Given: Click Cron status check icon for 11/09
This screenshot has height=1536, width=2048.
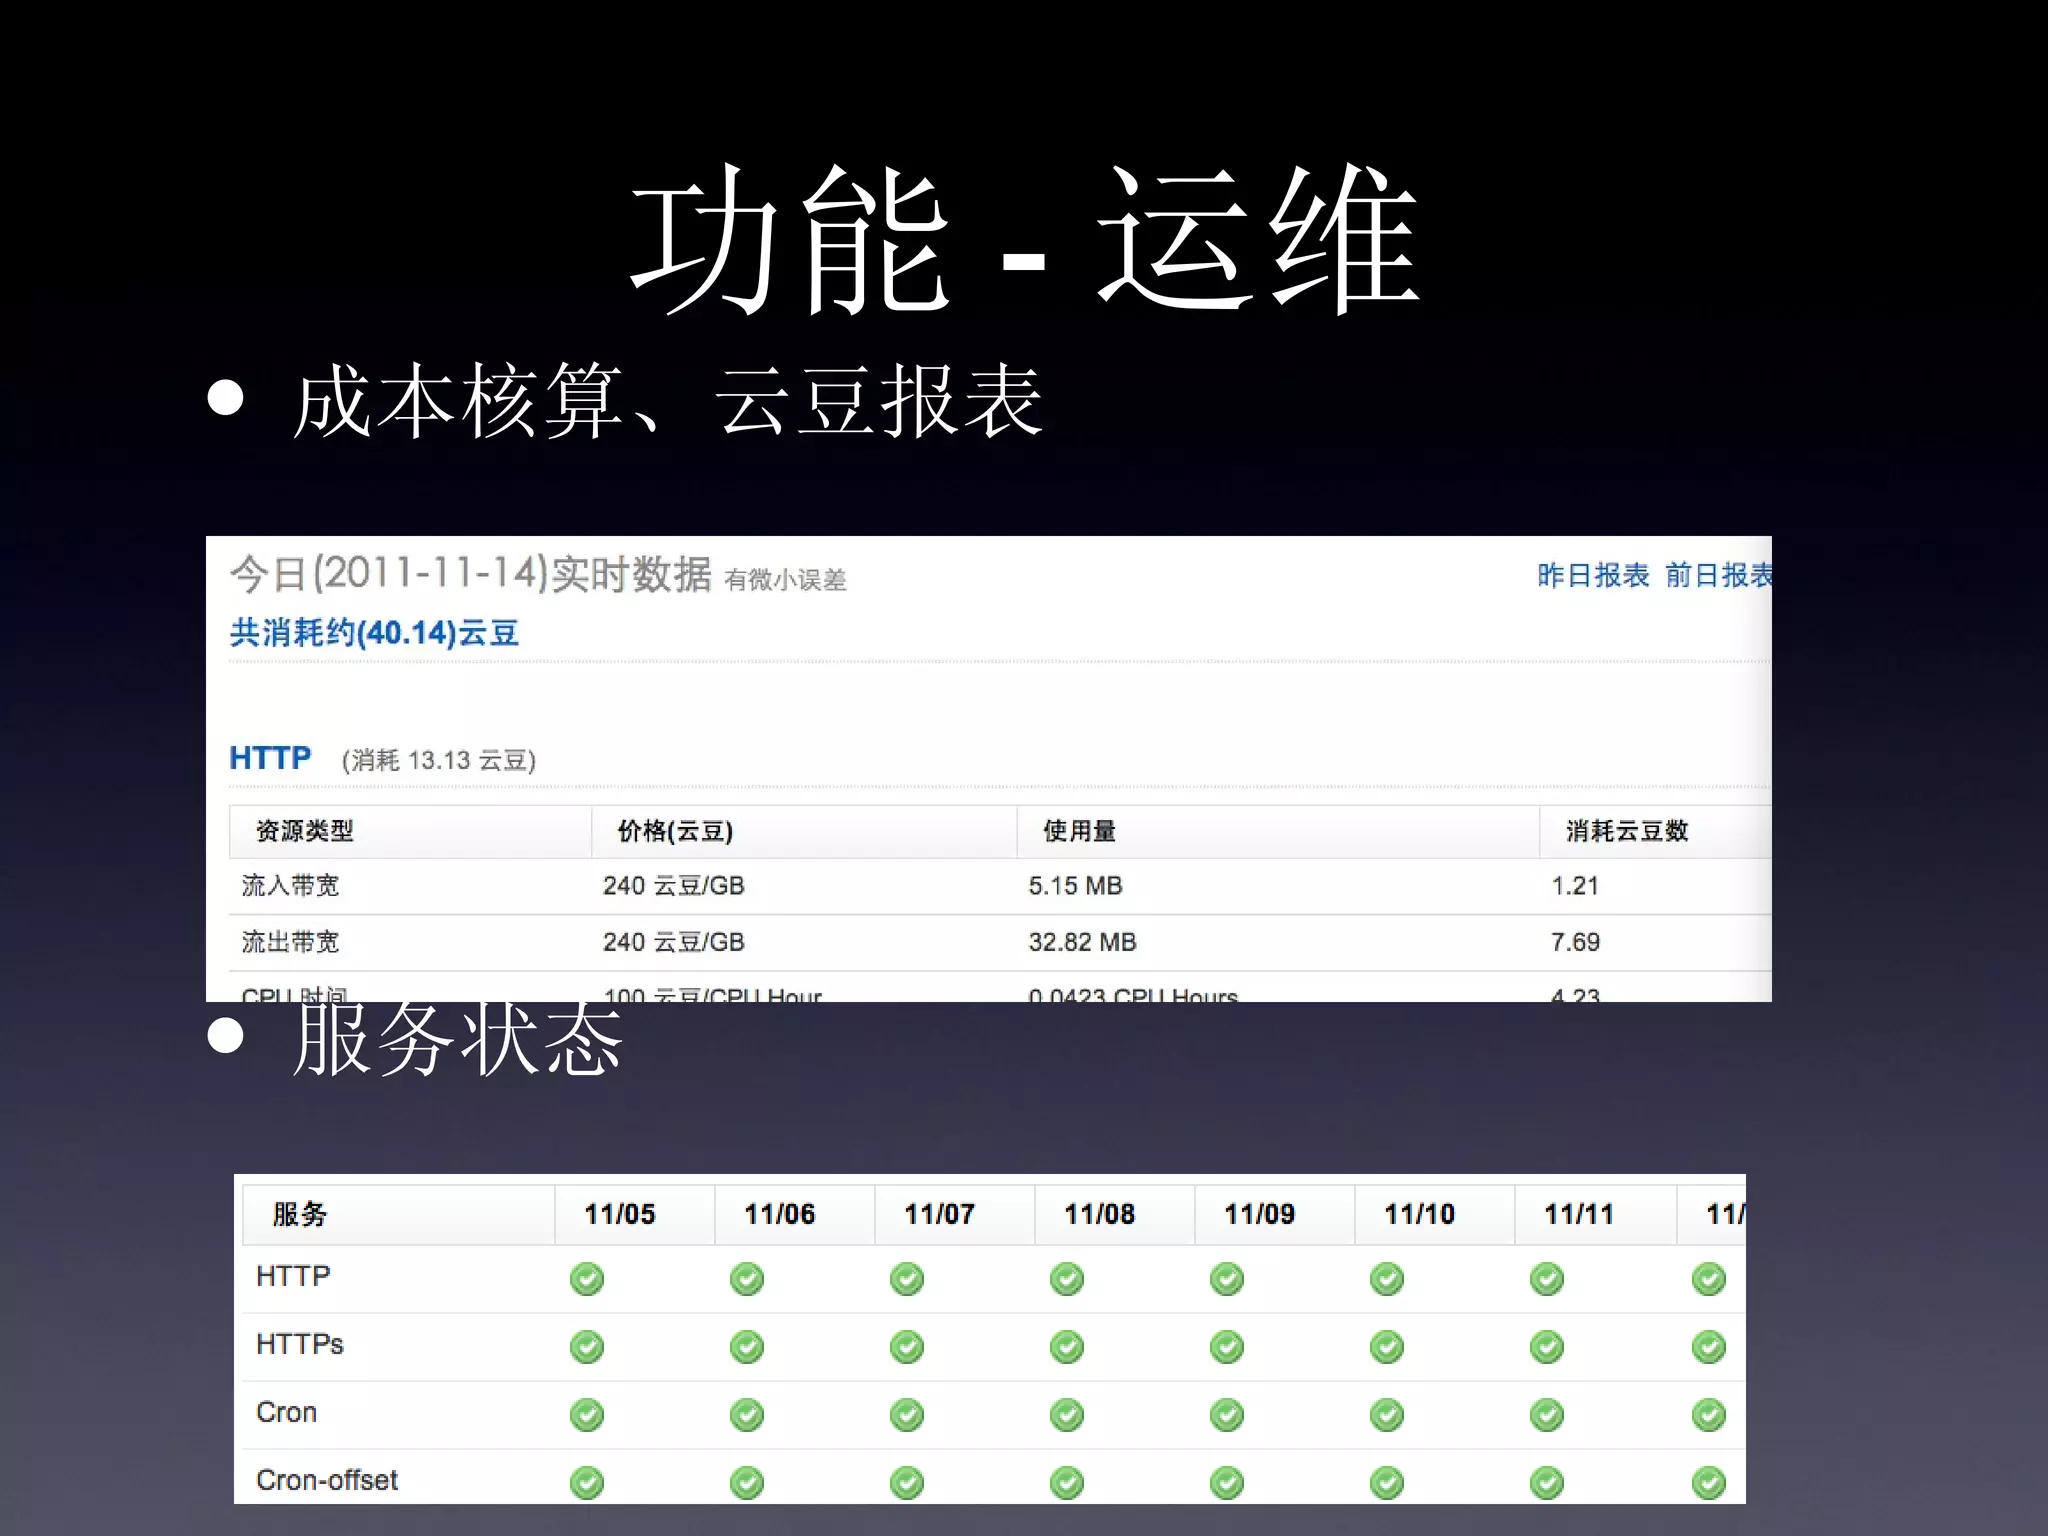Looking at the screenshot, I should (x=1227, y=1415).
